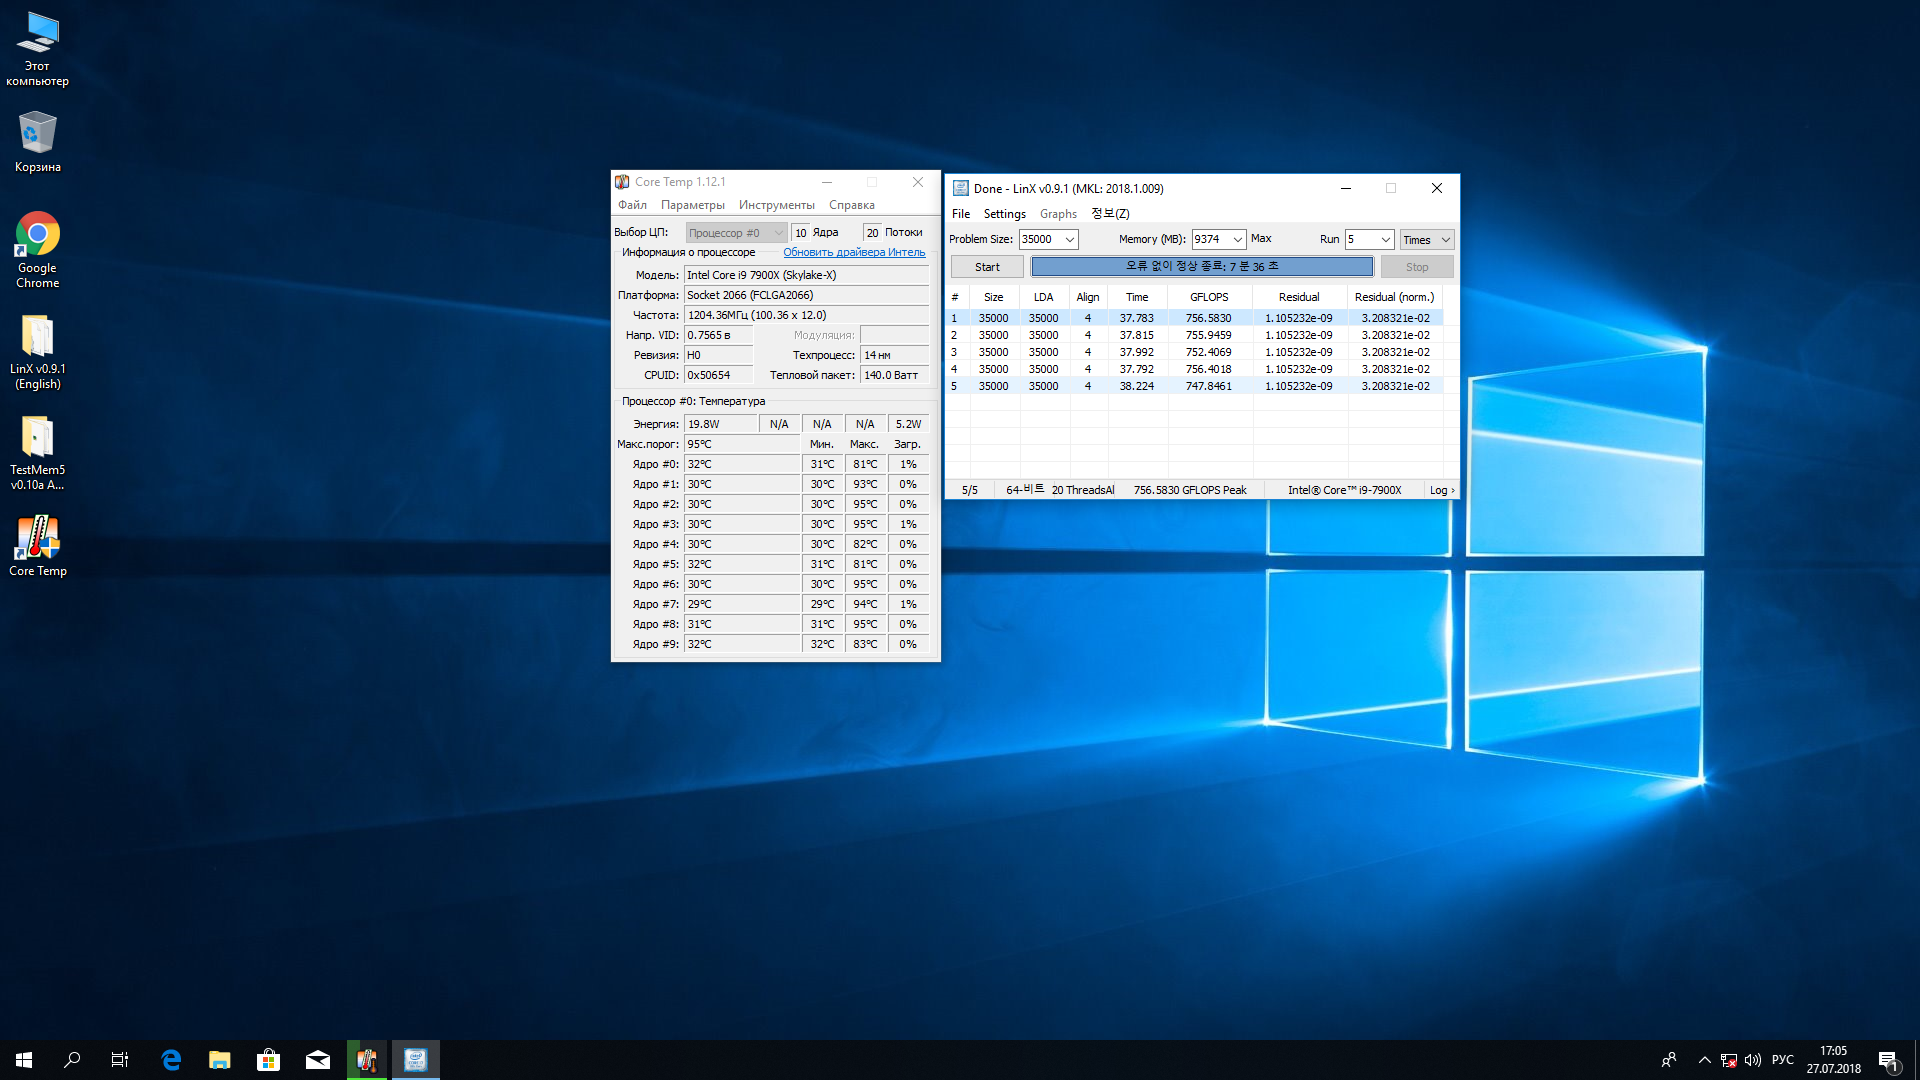Click the Start button in LinX
This screenshot has width=1920, height=1080.
(x=987, y=267)
